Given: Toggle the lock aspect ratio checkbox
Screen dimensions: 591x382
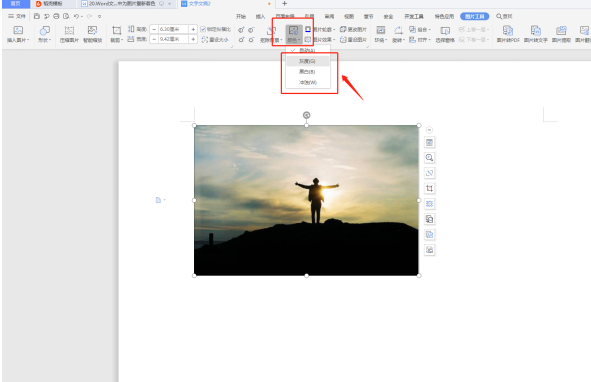Looking at the screenshot, I should tap(203, 29).
